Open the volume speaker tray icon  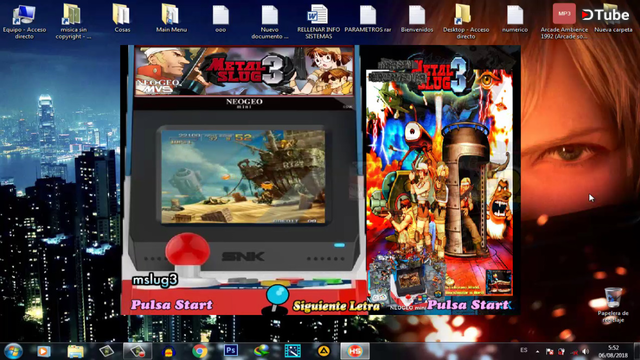pyautogui.click(x=586, y=351)
